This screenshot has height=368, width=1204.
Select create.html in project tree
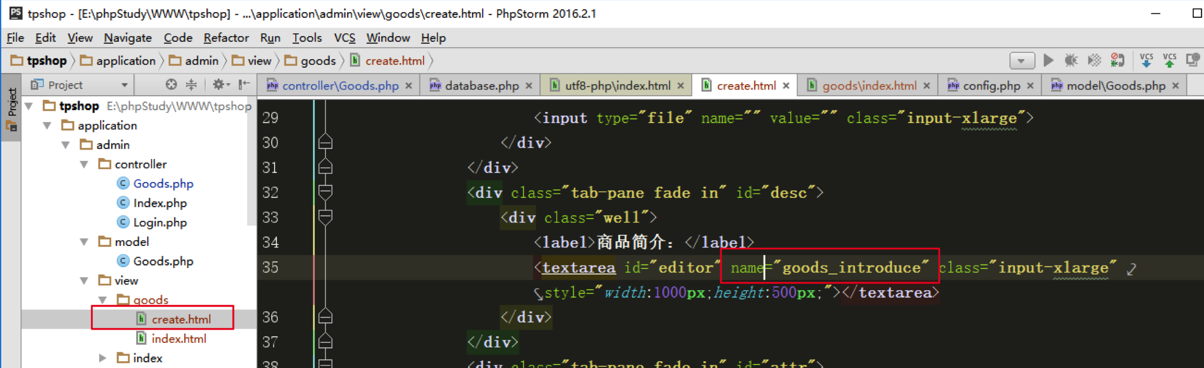coord(172,319)
